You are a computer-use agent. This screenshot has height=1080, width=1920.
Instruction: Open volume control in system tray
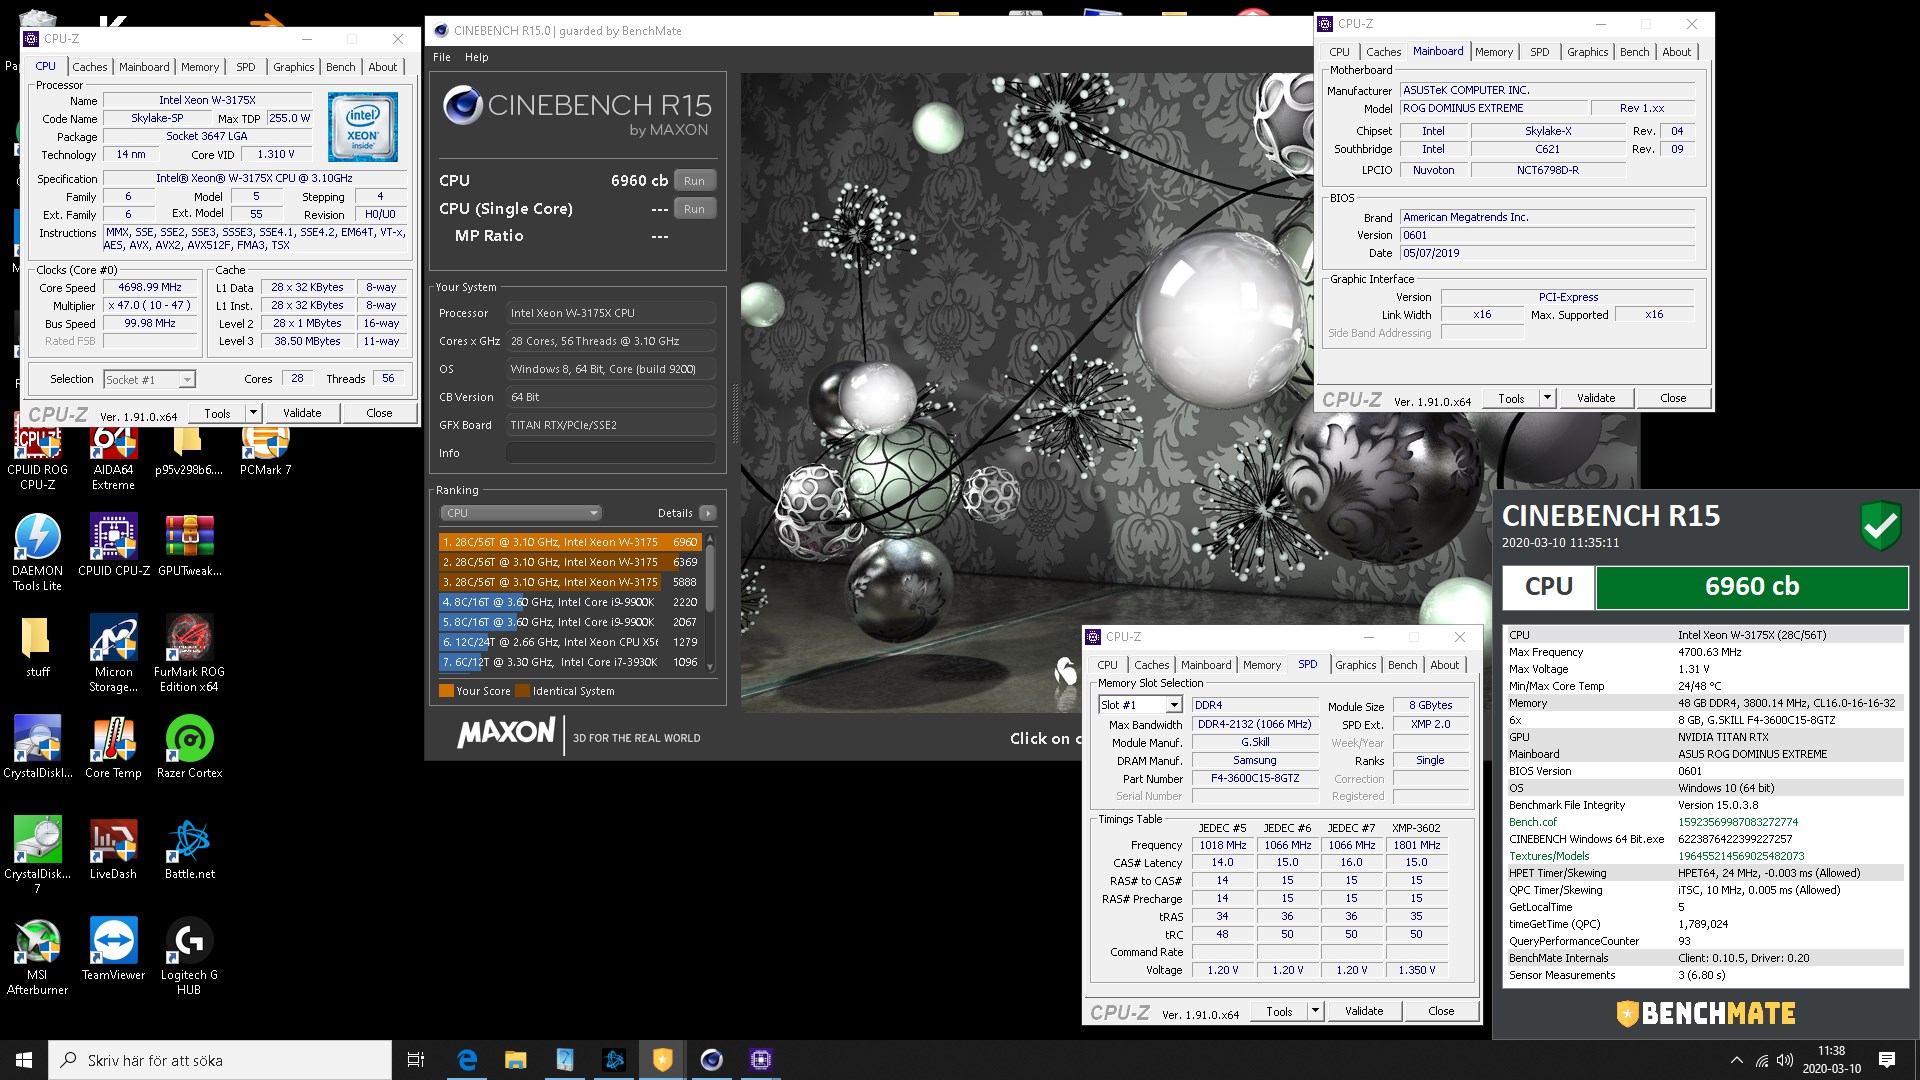tap(1785, 1060)
